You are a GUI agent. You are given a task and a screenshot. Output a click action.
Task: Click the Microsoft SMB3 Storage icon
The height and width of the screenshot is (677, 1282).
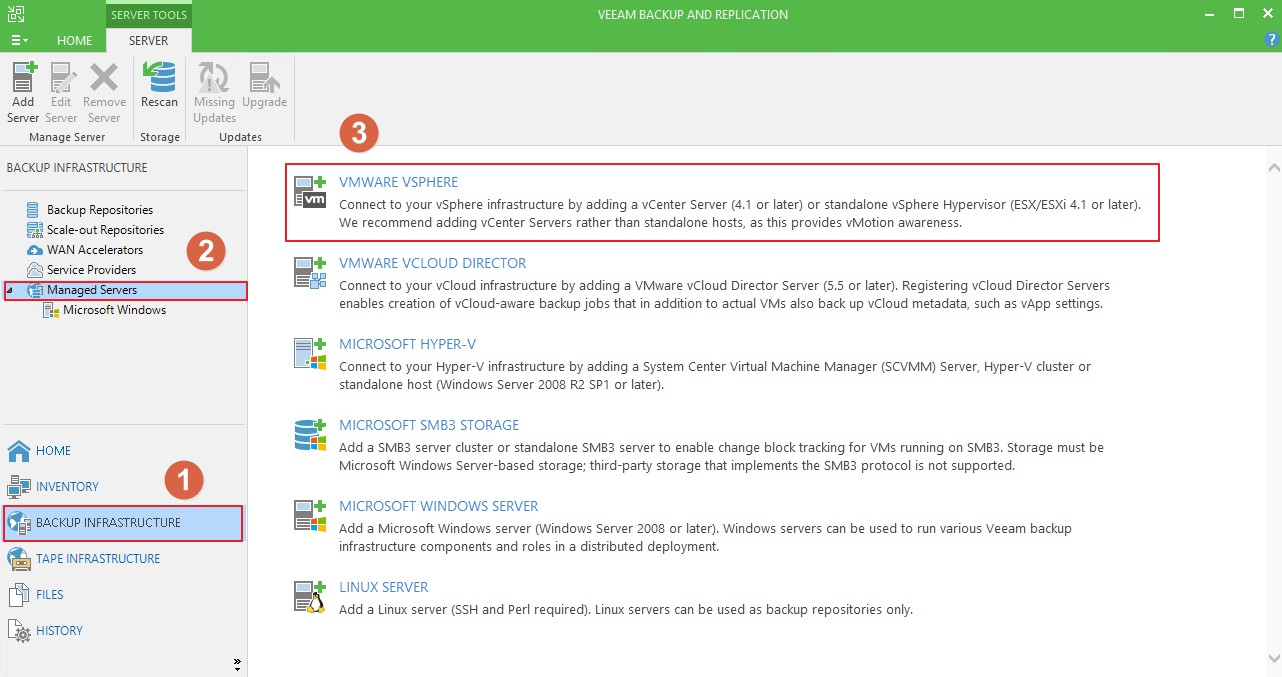310,434
